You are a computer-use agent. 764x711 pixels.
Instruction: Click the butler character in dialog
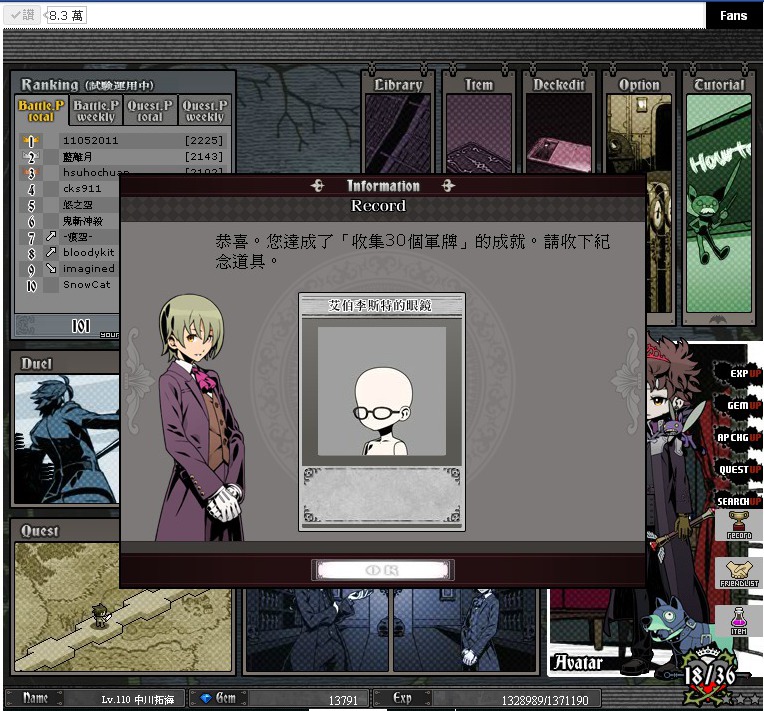[x=200, y=418]
